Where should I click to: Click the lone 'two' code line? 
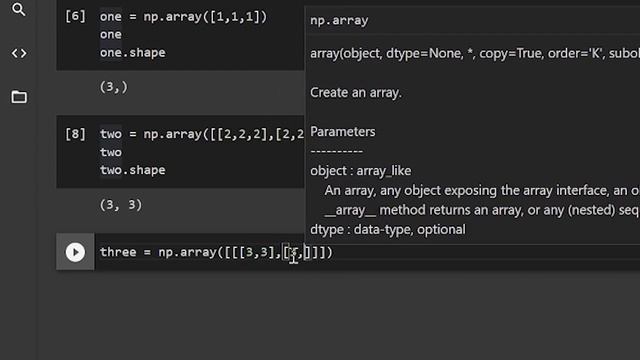[x=111, y=152]
